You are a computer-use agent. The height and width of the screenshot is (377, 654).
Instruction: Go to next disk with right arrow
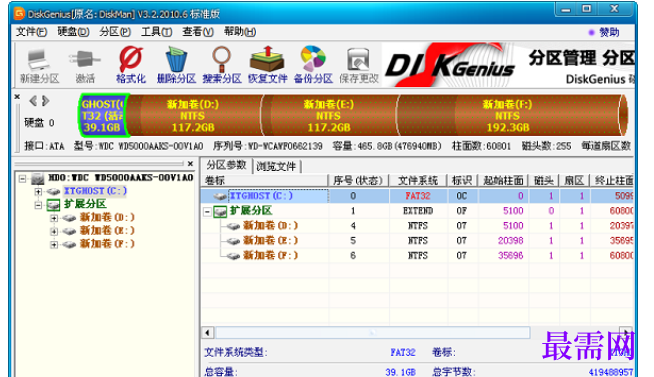tap(45, 101)
